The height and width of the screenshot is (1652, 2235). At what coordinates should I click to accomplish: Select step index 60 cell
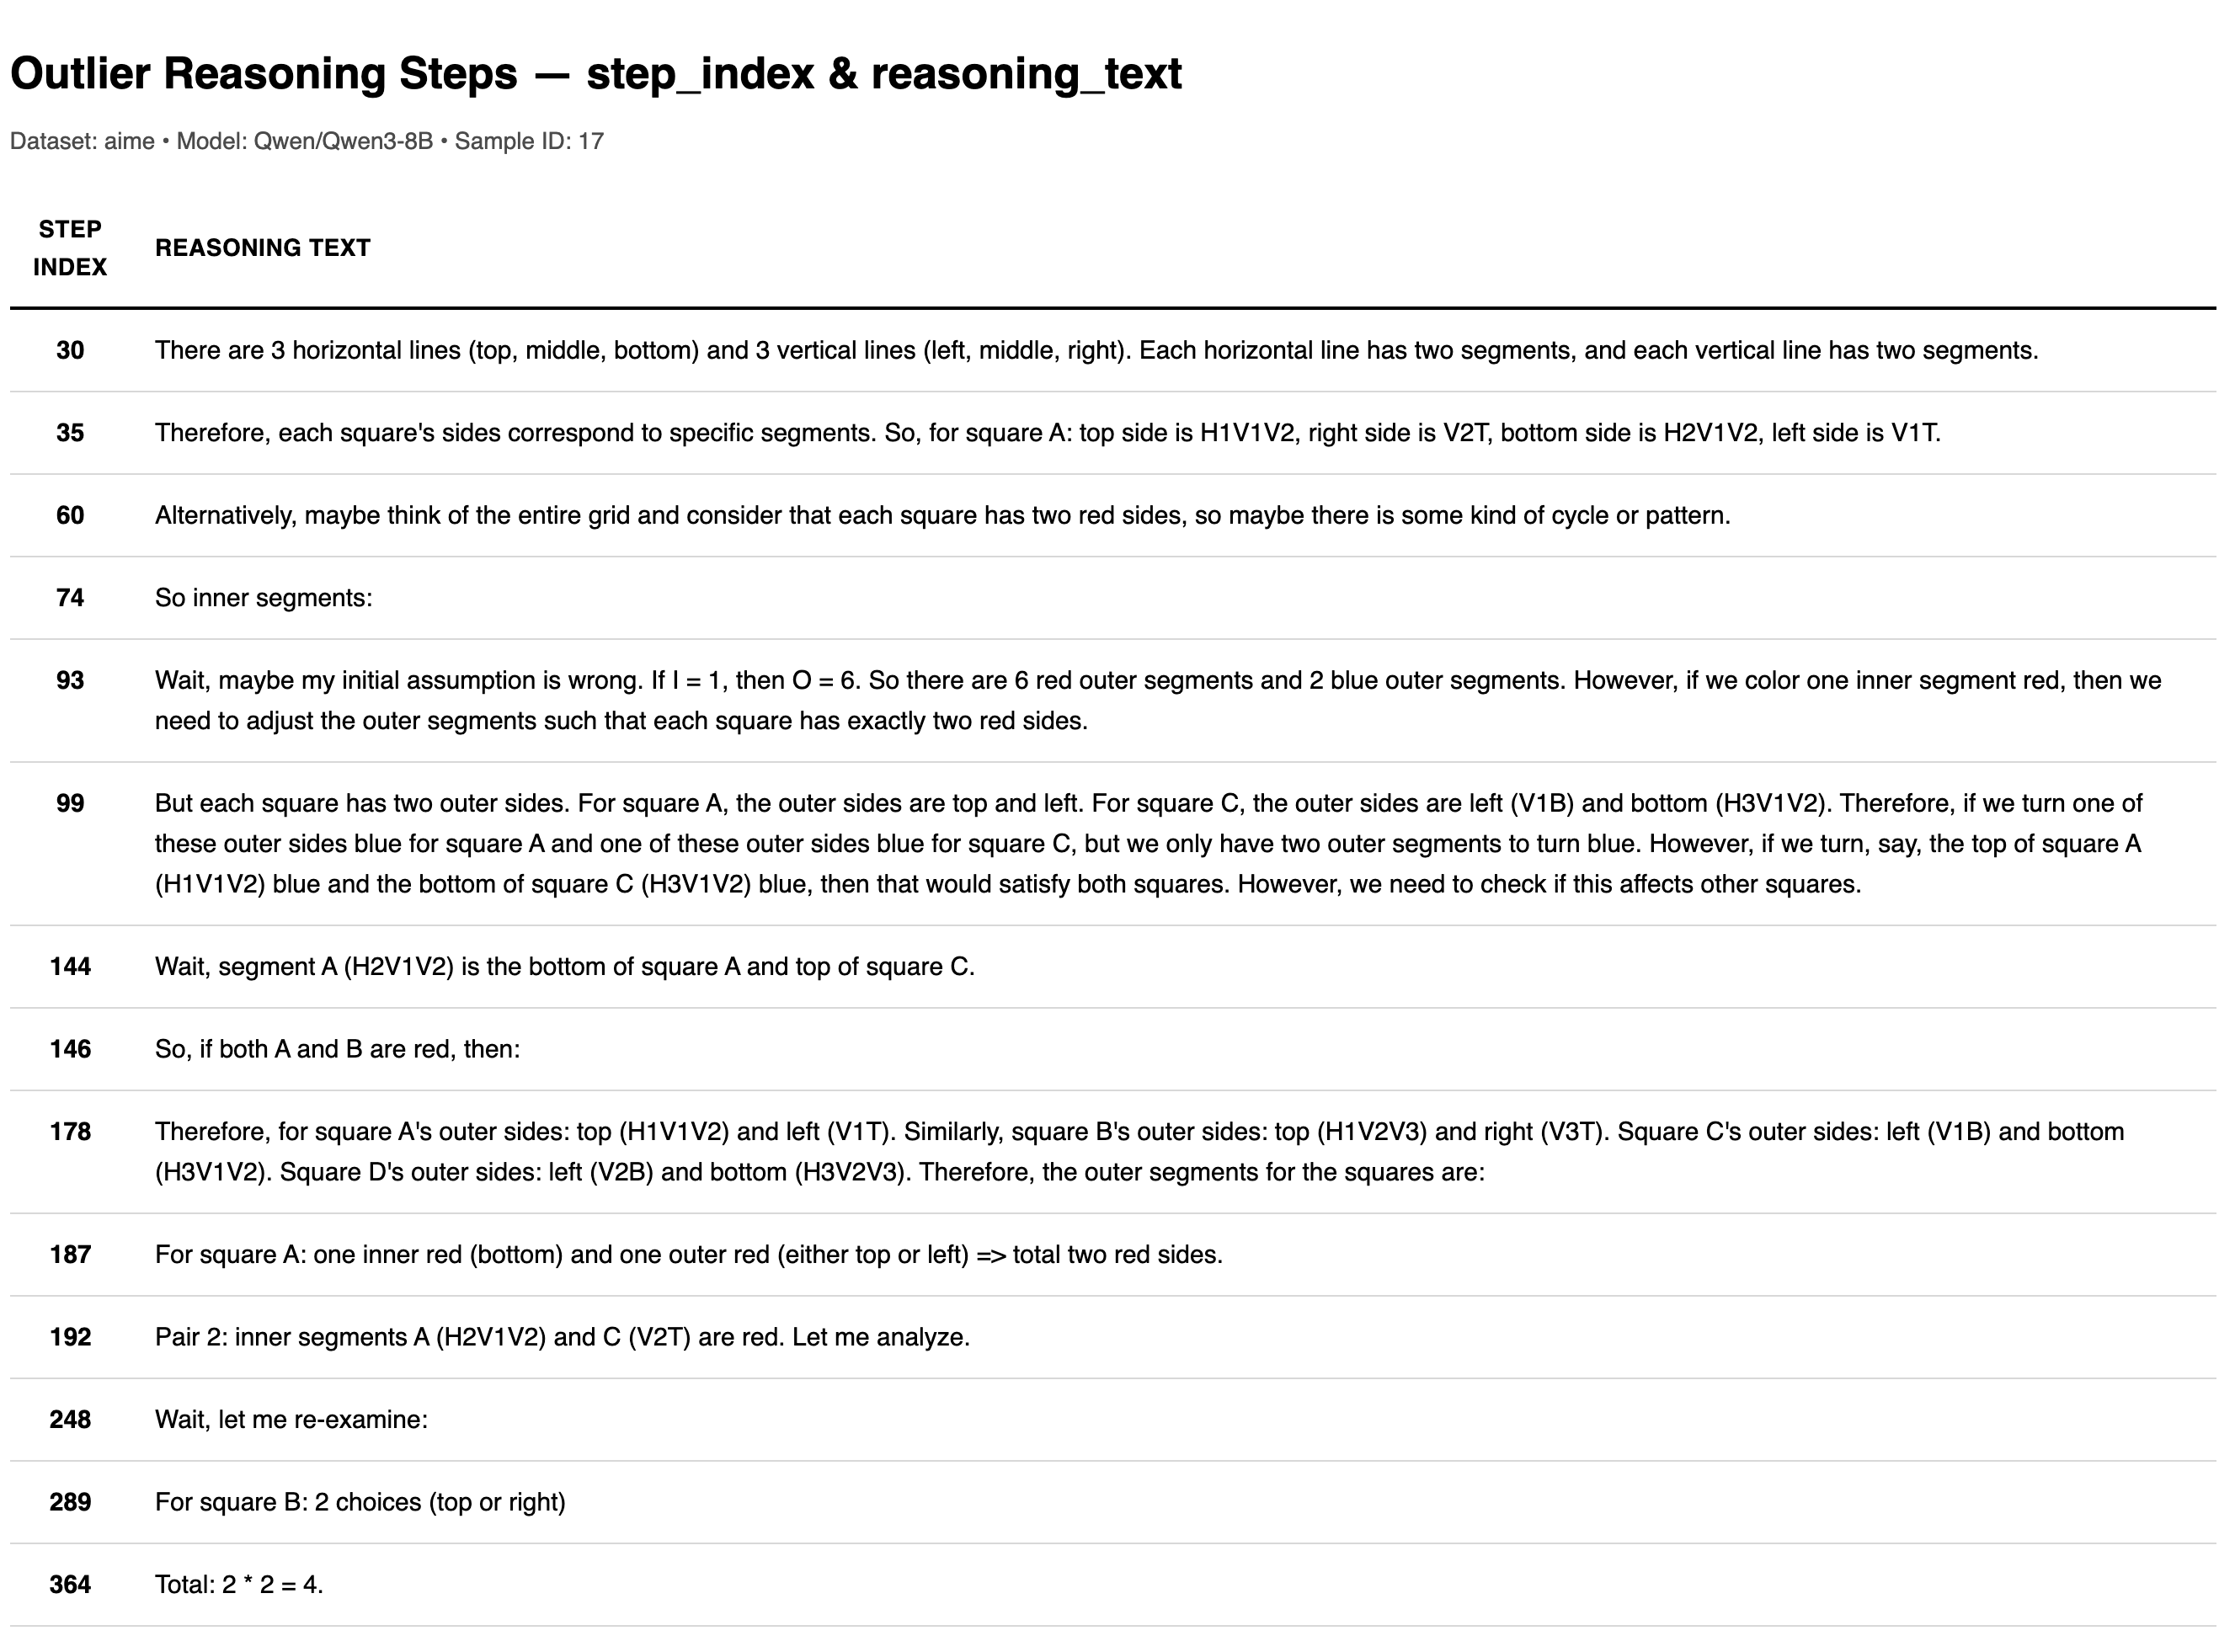[70, 515]
